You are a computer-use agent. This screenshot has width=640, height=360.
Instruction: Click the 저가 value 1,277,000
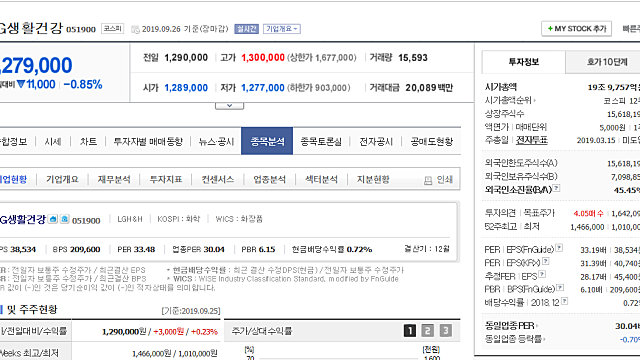pyautogui.click(x=263, y=88)
